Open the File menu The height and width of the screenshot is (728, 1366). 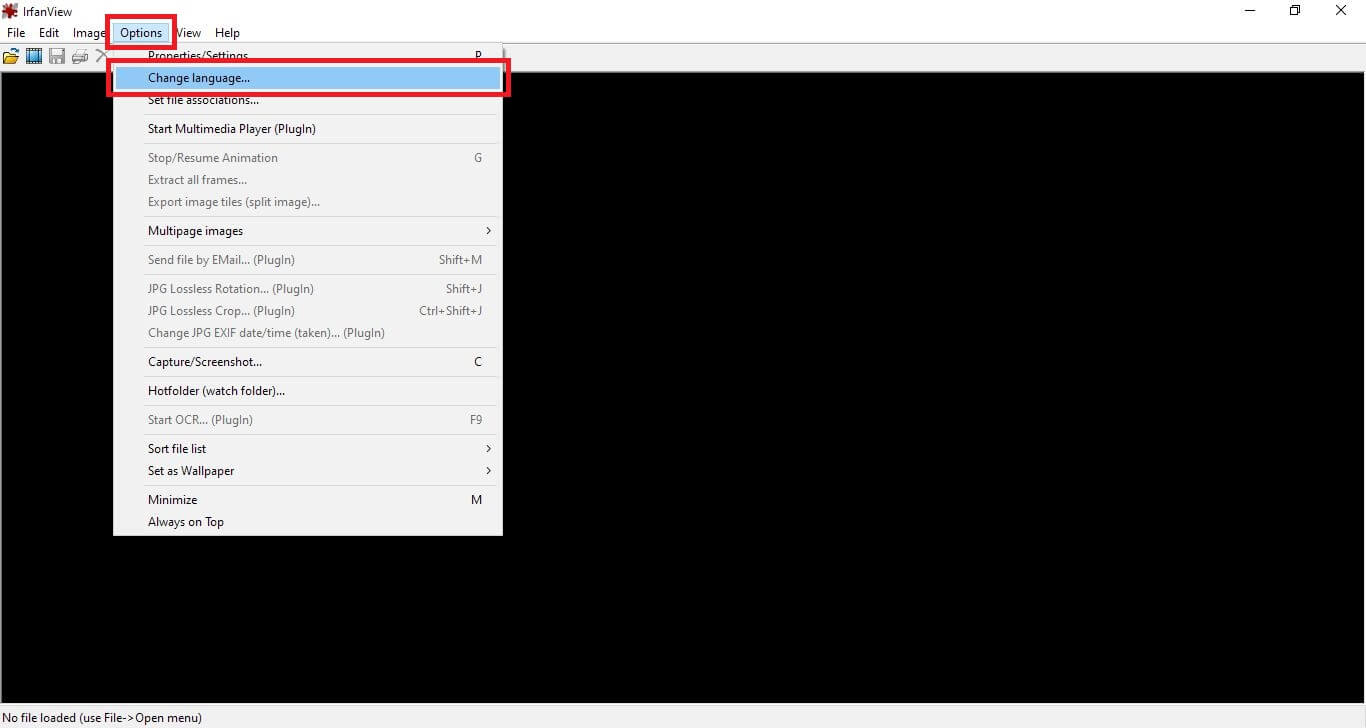(16, 33)
